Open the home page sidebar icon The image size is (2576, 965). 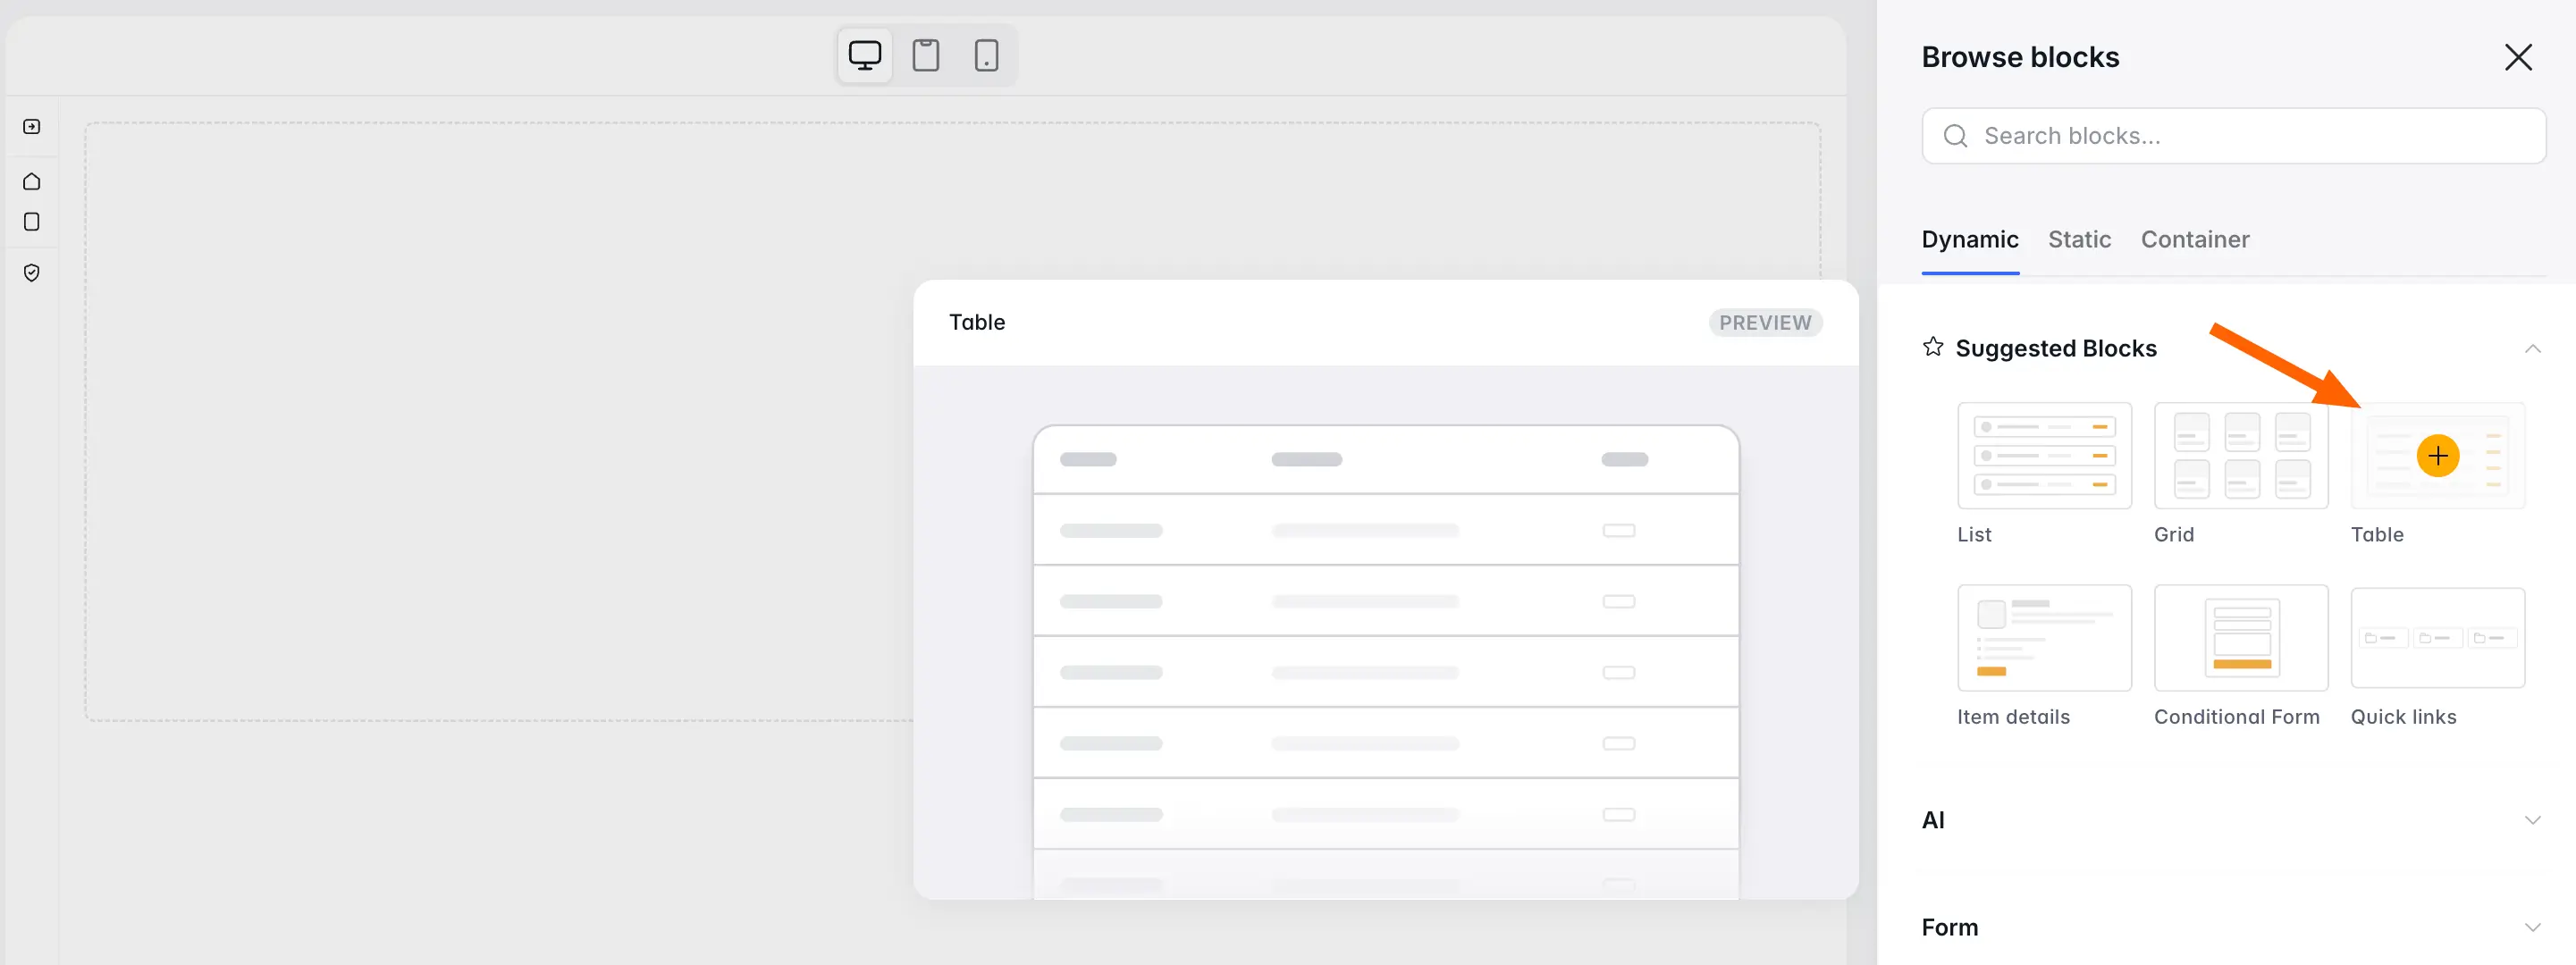pyautogui.click(x=32, y=182)
